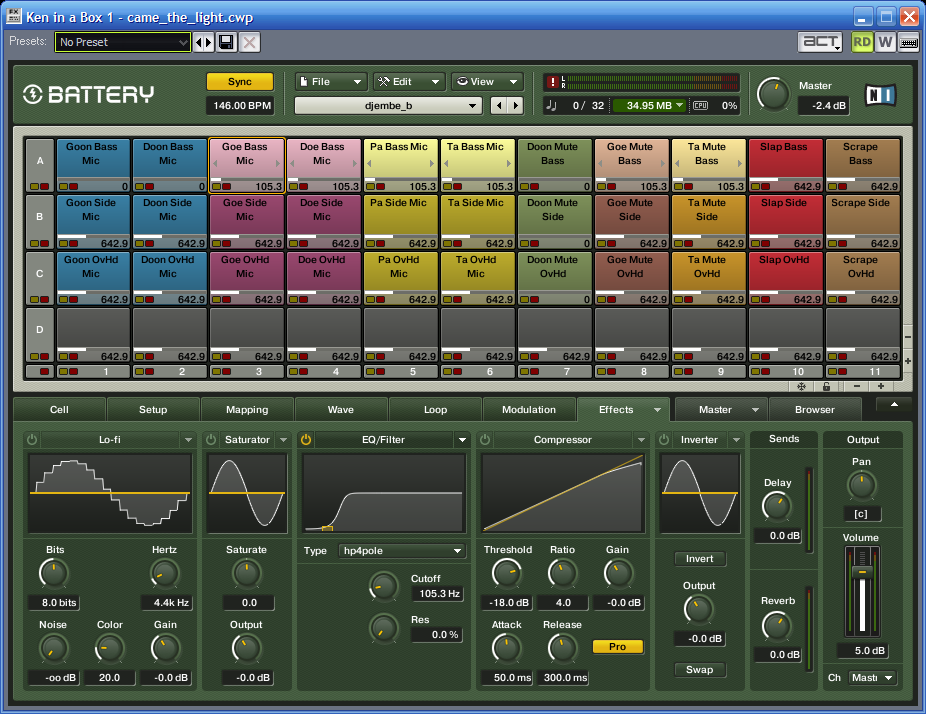
Task: Open the djembe_b kit dropdown
Action: 388,106
